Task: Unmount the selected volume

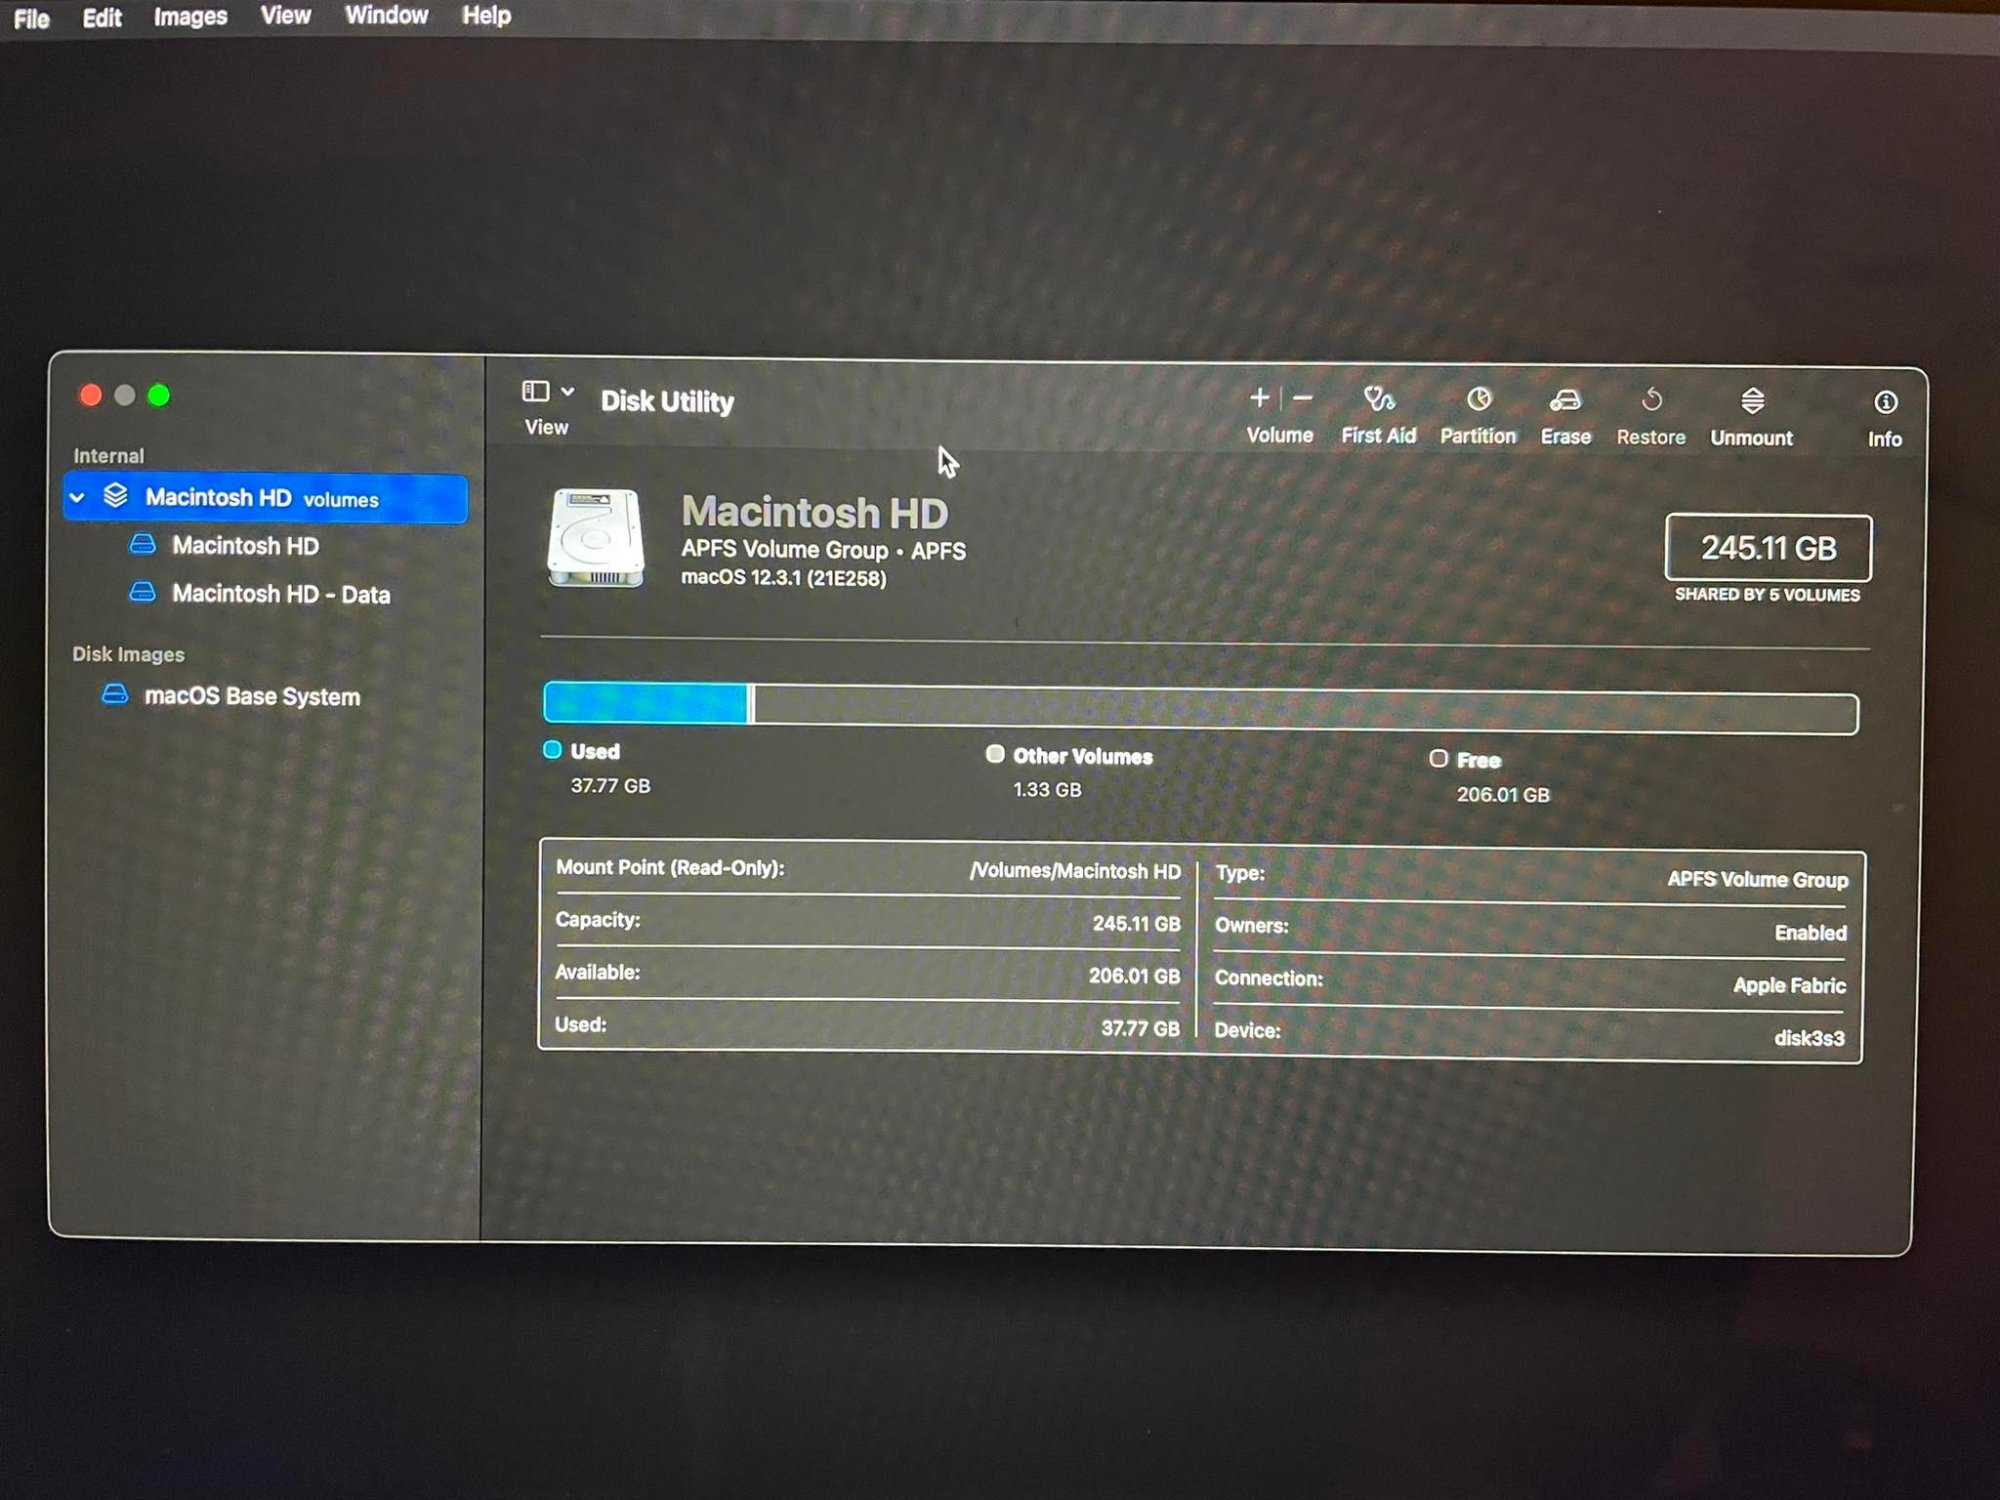Action: pos(1751,403)
